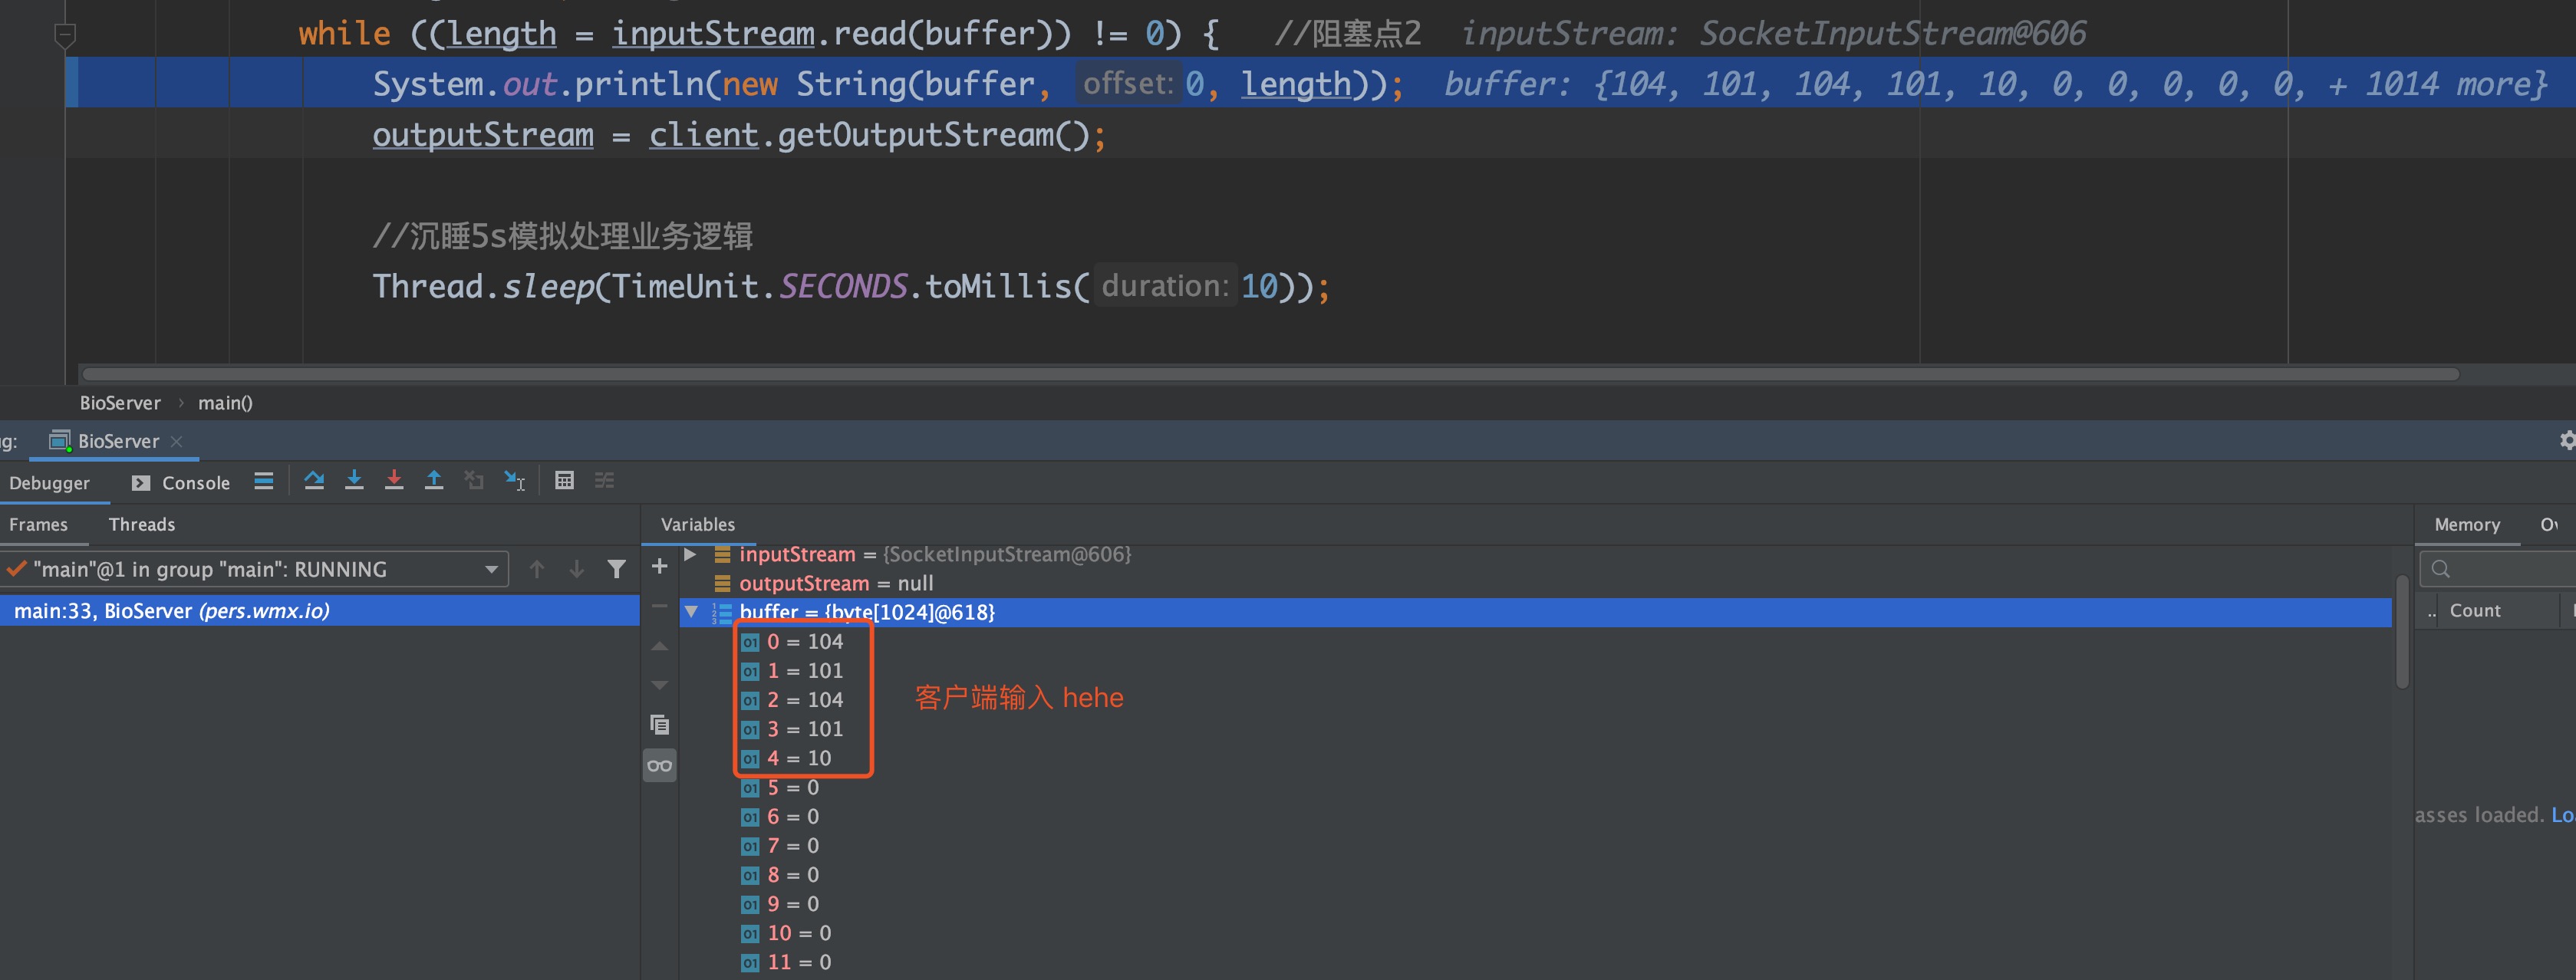The image size is (2576, 980).
Task: Click the Step Into icon
Action: pyautogui.click(x=354, y=481)
